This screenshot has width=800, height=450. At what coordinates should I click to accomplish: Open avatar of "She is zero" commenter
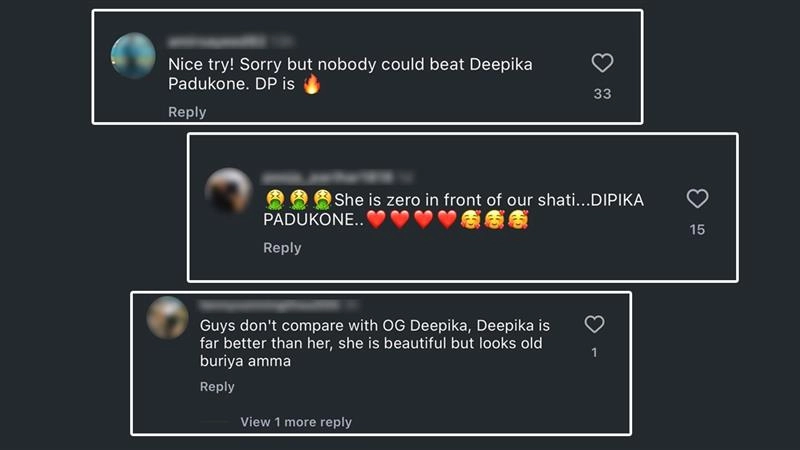[x=228, y=191]
